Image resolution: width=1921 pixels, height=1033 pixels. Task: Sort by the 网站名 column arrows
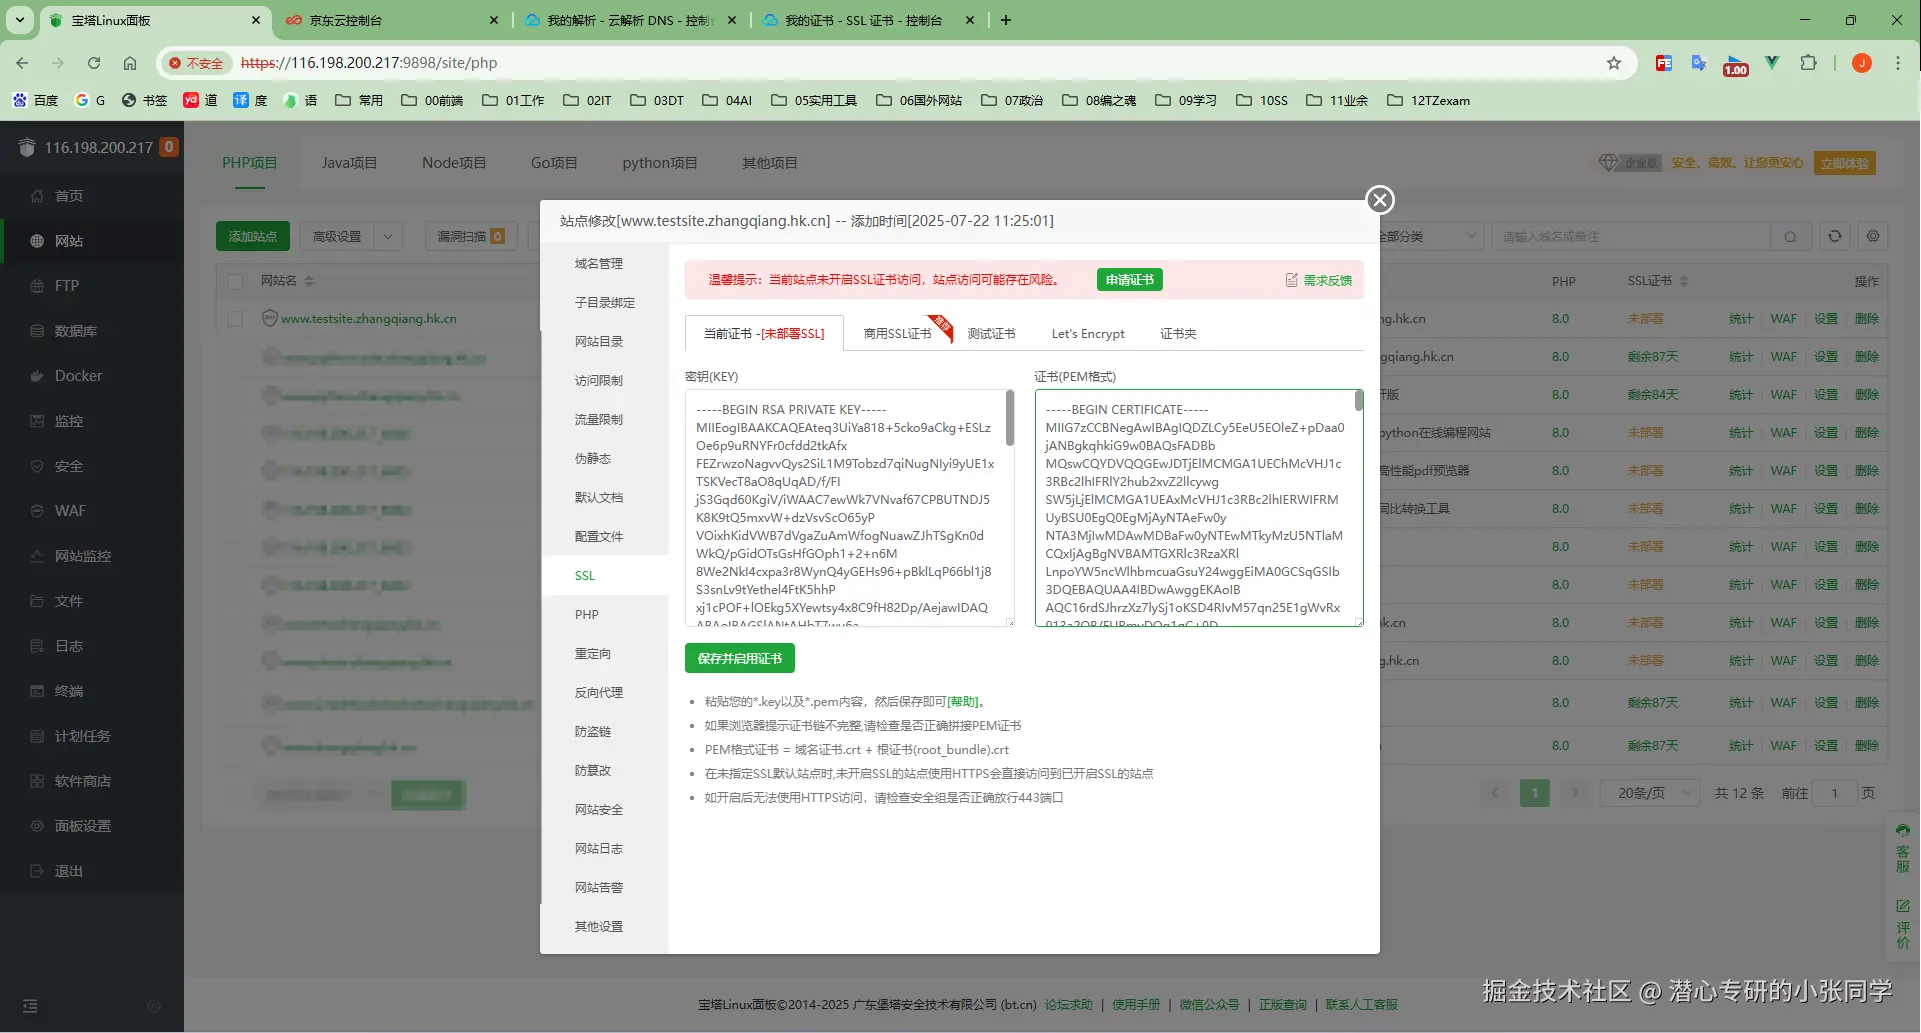309,281
